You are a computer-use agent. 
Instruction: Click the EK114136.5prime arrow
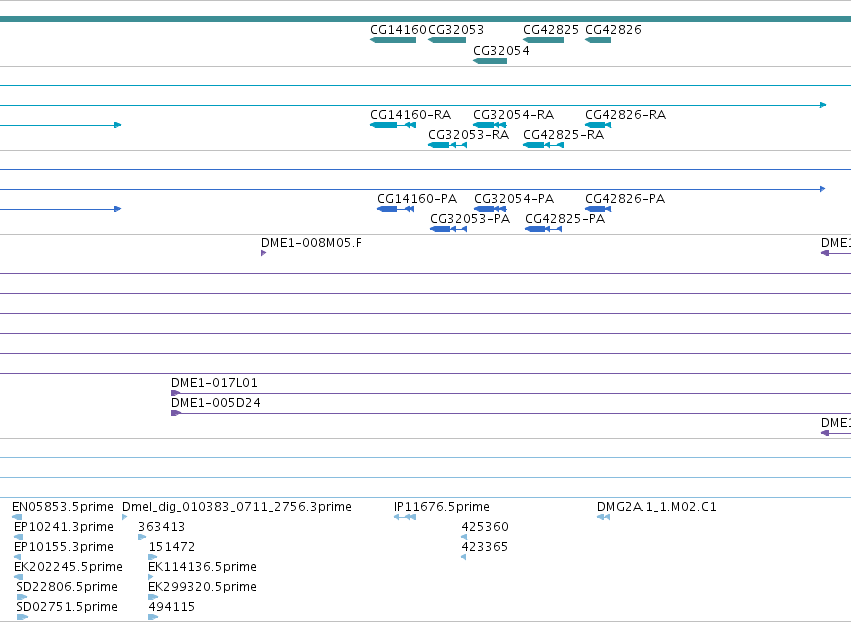(x=151, y=577)
